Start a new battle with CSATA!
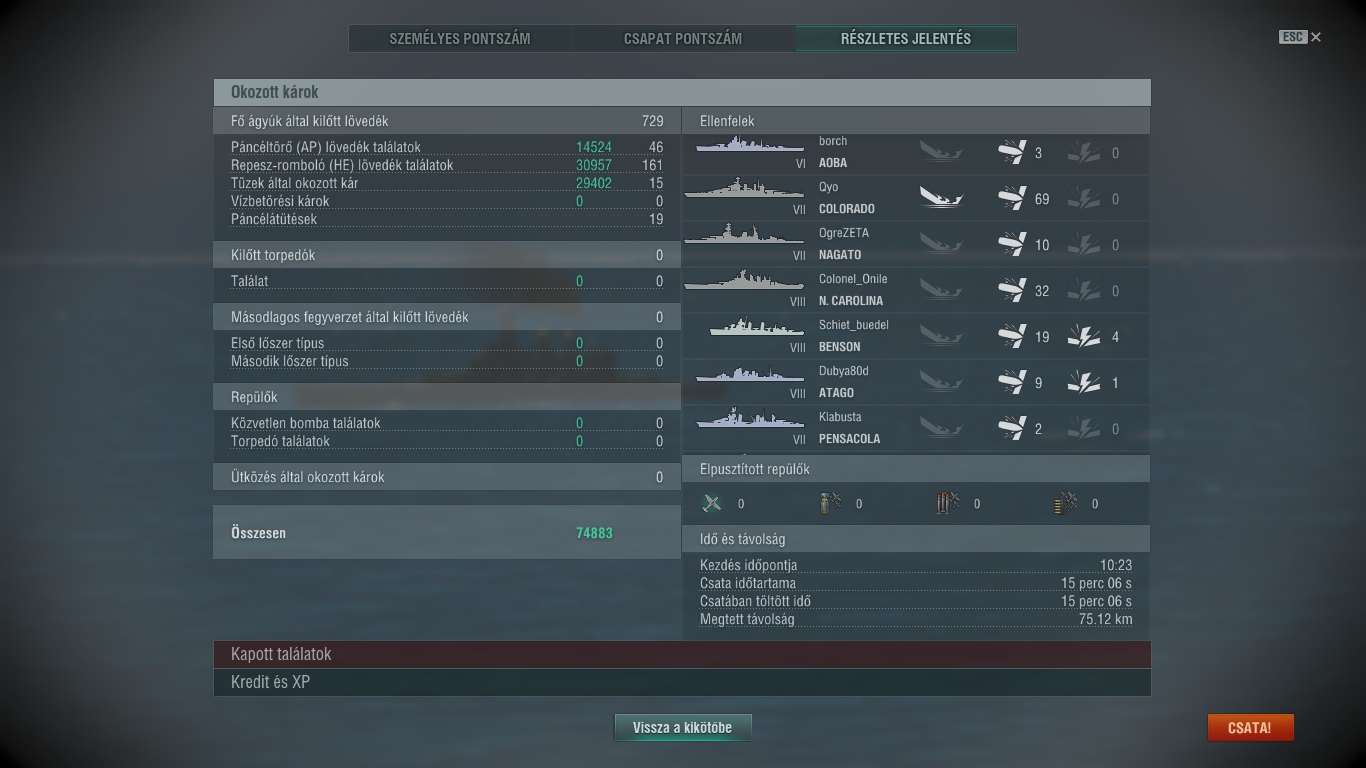Image resolution: width=1366 pixels, height=768 pixels. (1250, 728)
